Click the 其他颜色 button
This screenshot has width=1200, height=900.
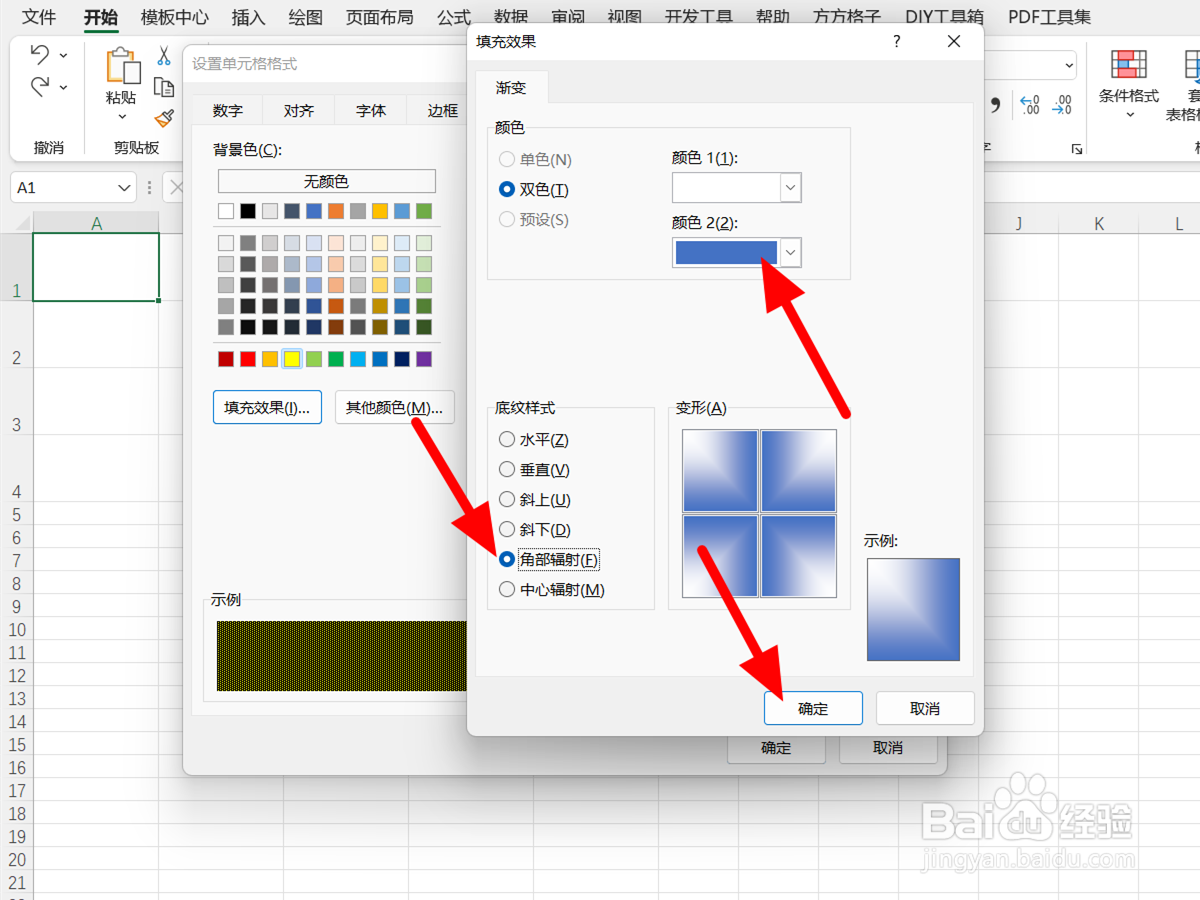coord(394,407)
